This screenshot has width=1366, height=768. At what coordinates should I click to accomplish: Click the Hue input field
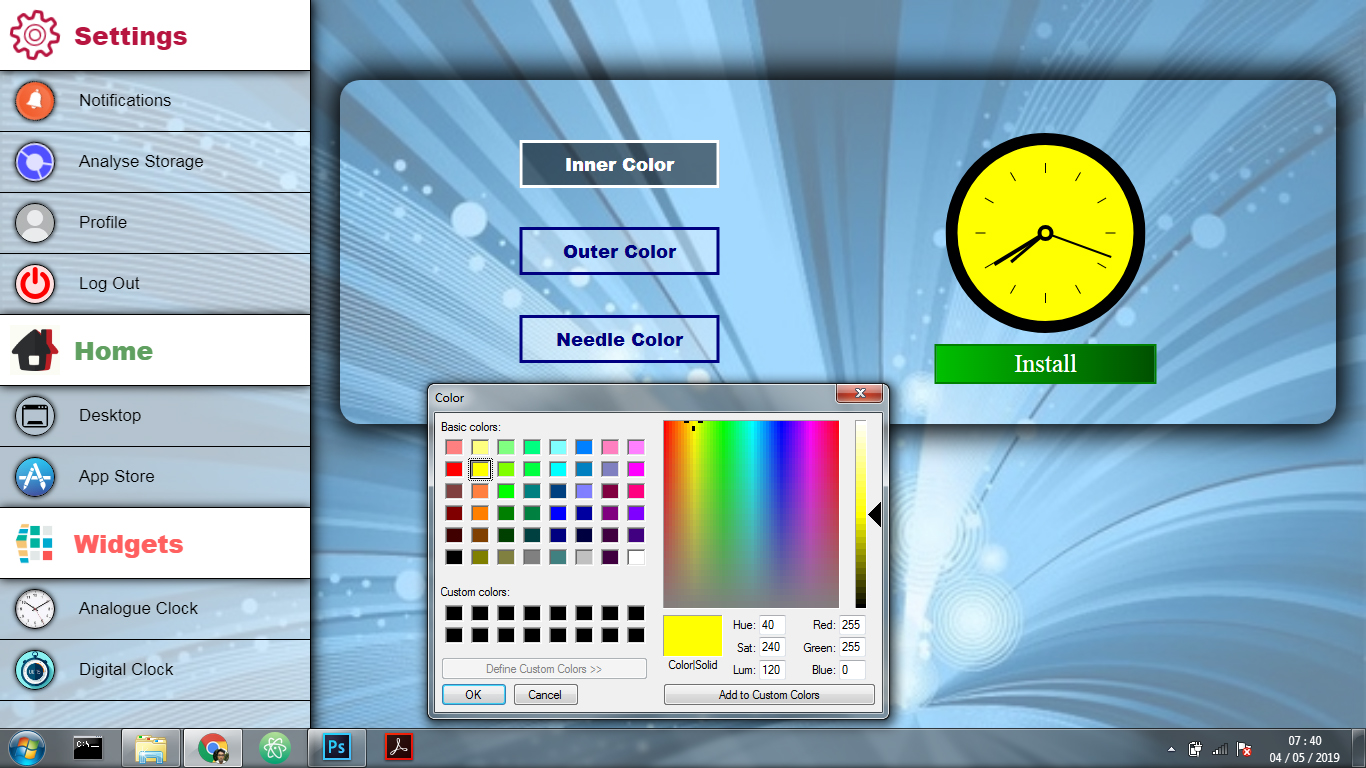tap(772, 625)
